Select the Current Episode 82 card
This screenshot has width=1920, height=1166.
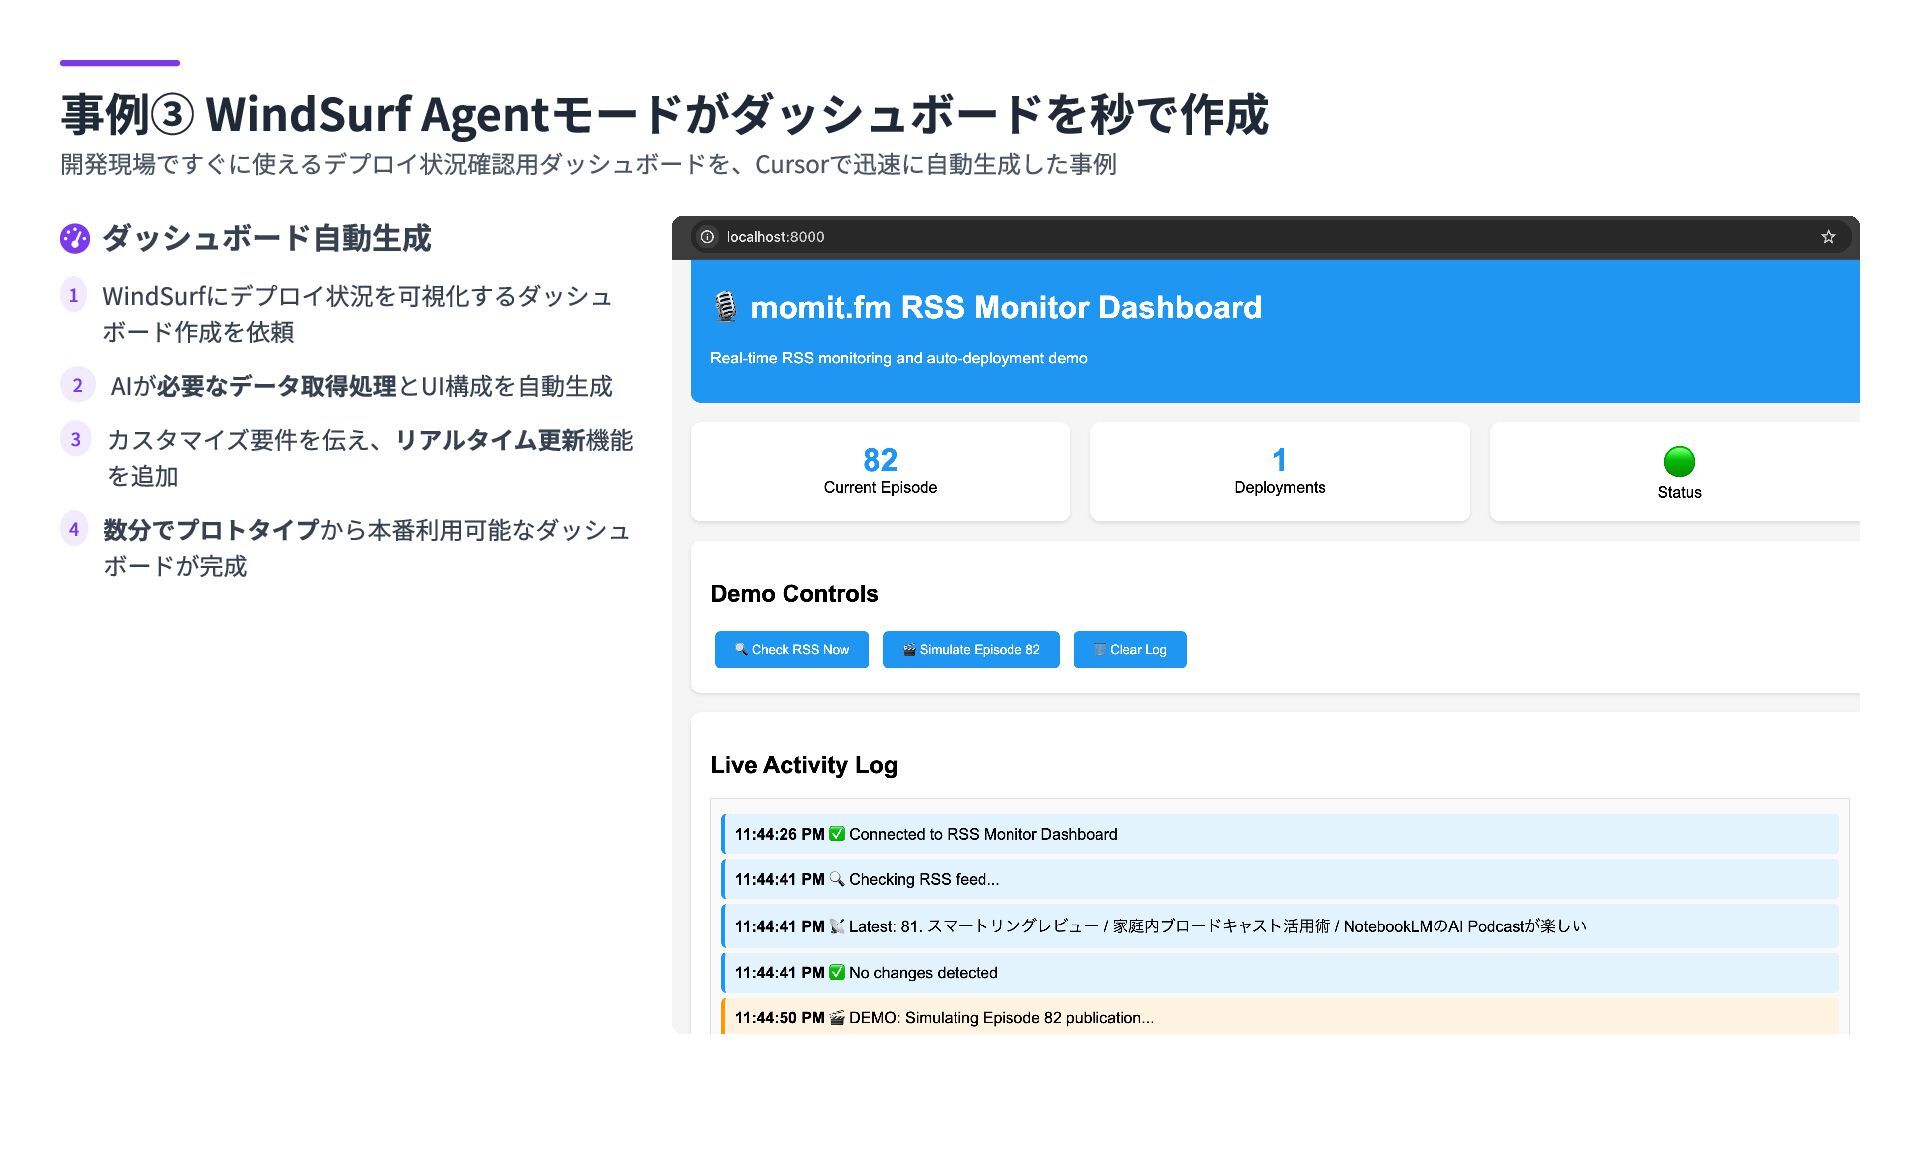click(880, 471)
